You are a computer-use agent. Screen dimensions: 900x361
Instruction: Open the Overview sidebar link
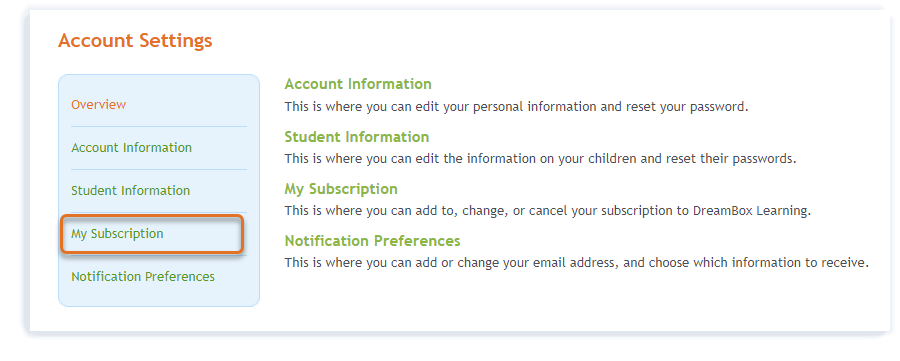(98, 104)
